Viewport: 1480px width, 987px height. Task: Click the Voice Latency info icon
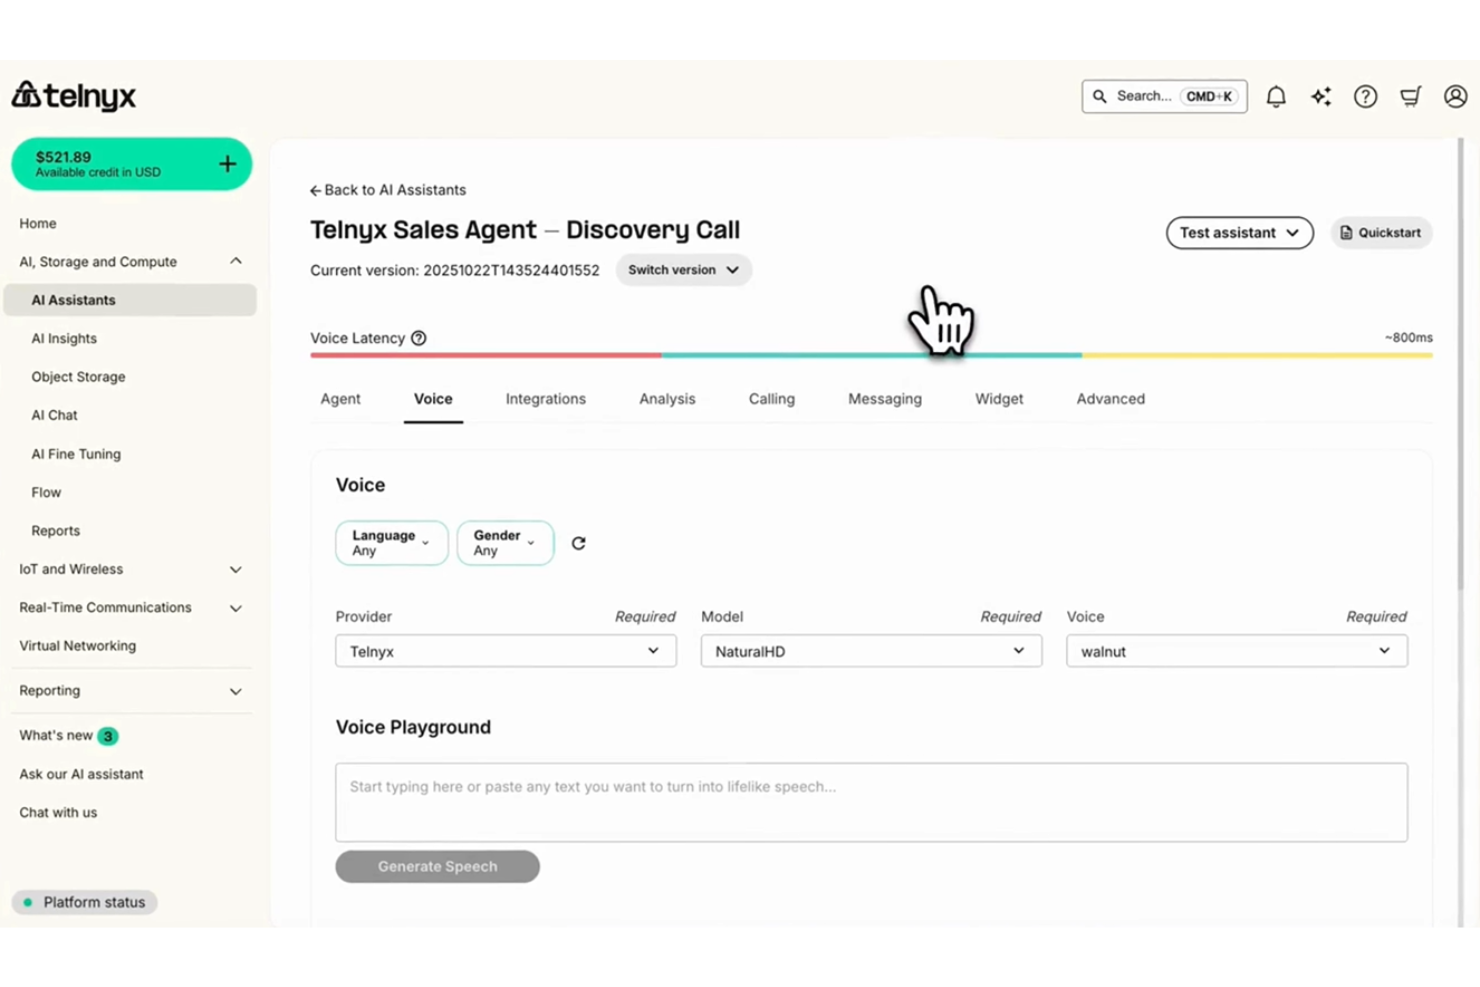pos(418,338)
